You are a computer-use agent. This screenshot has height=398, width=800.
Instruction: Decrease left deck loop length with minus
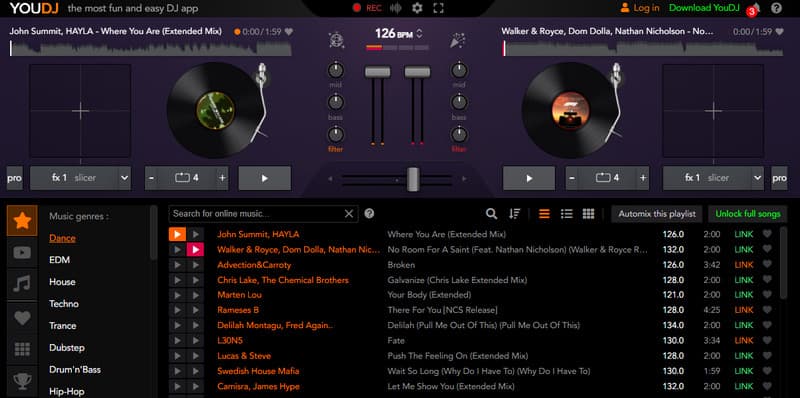(x=151, y=178)
